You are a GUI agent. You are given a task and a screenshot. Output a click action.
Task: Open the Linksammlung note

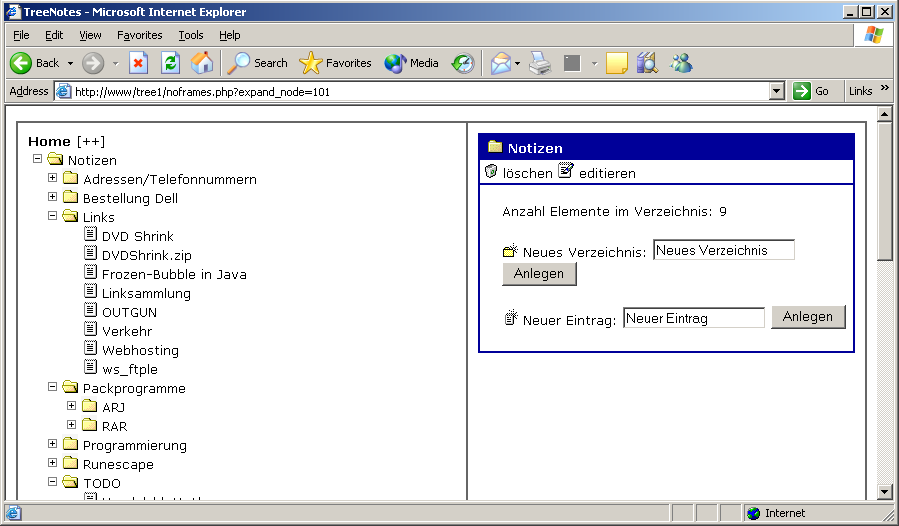tap(146, 293)
